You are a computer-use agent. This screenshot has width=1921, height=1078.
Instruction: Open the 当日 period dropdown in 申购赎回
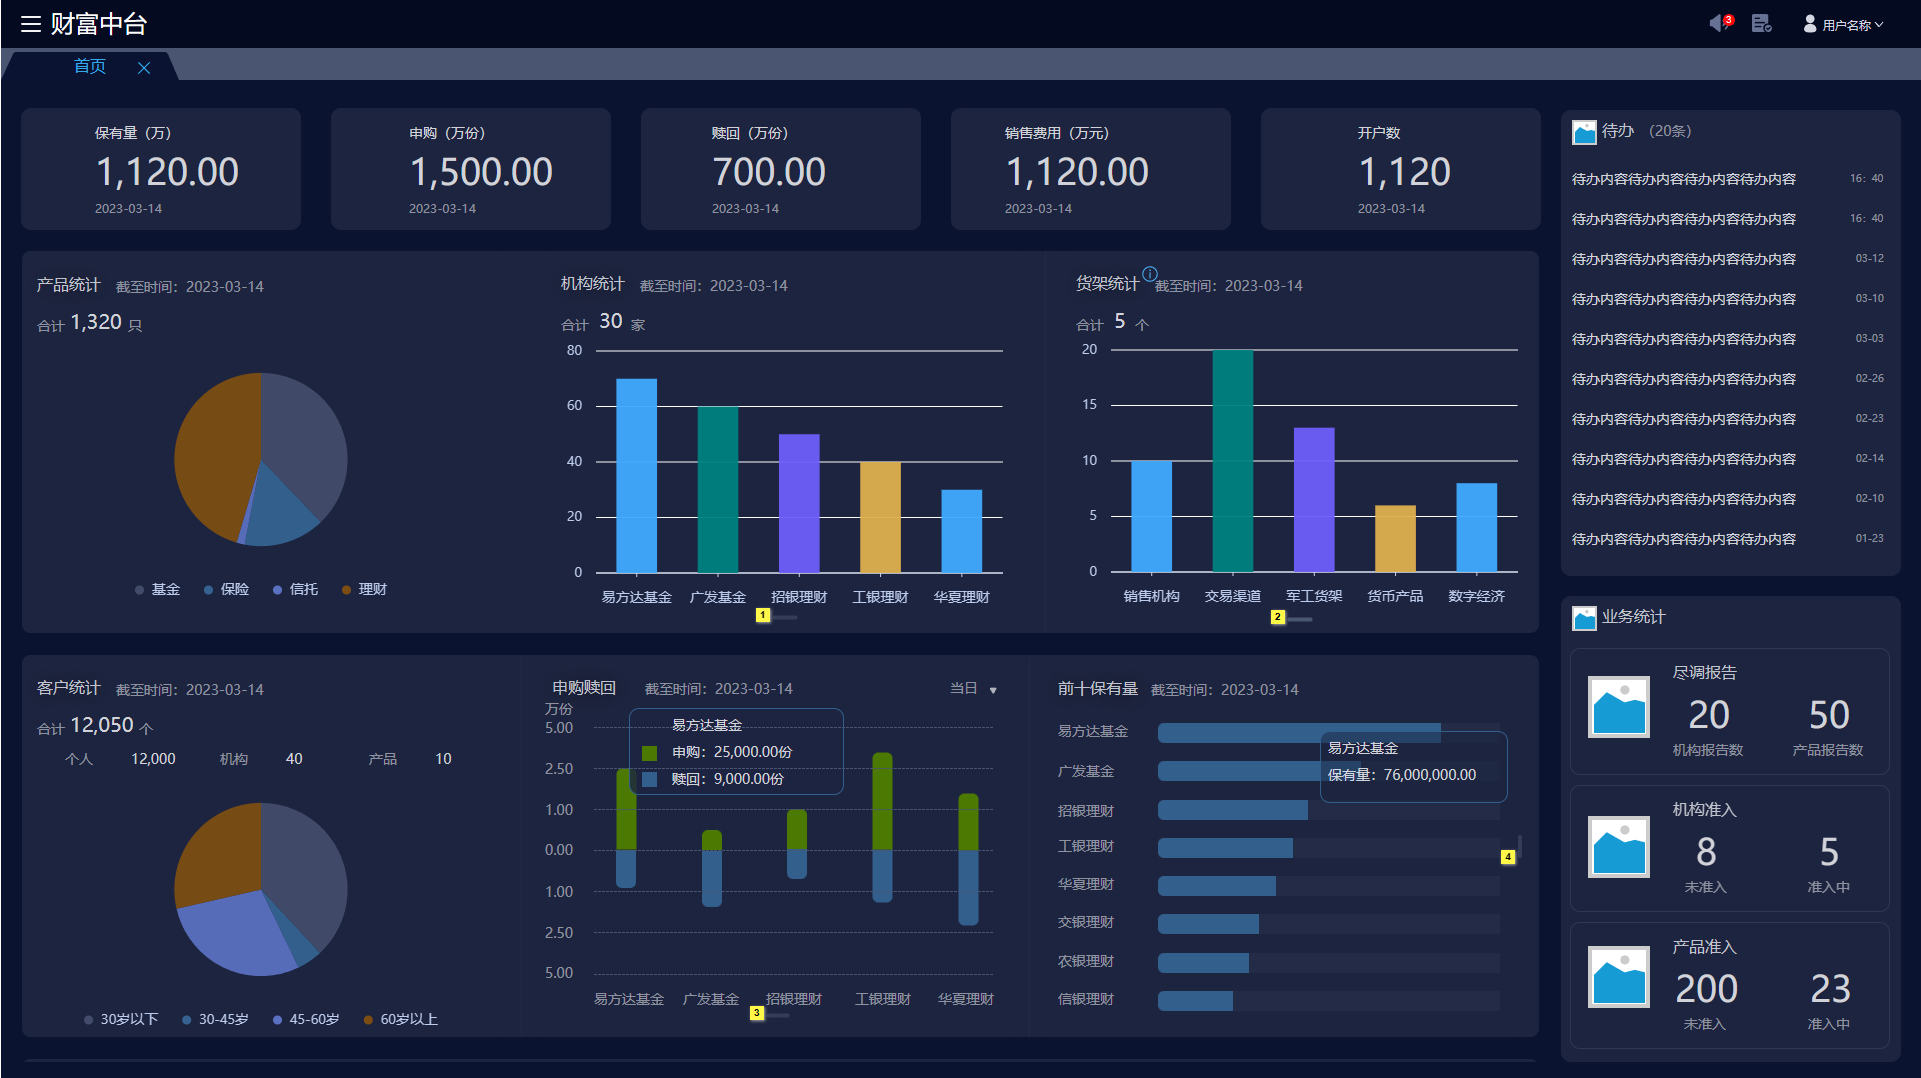[x=973, y=689]
